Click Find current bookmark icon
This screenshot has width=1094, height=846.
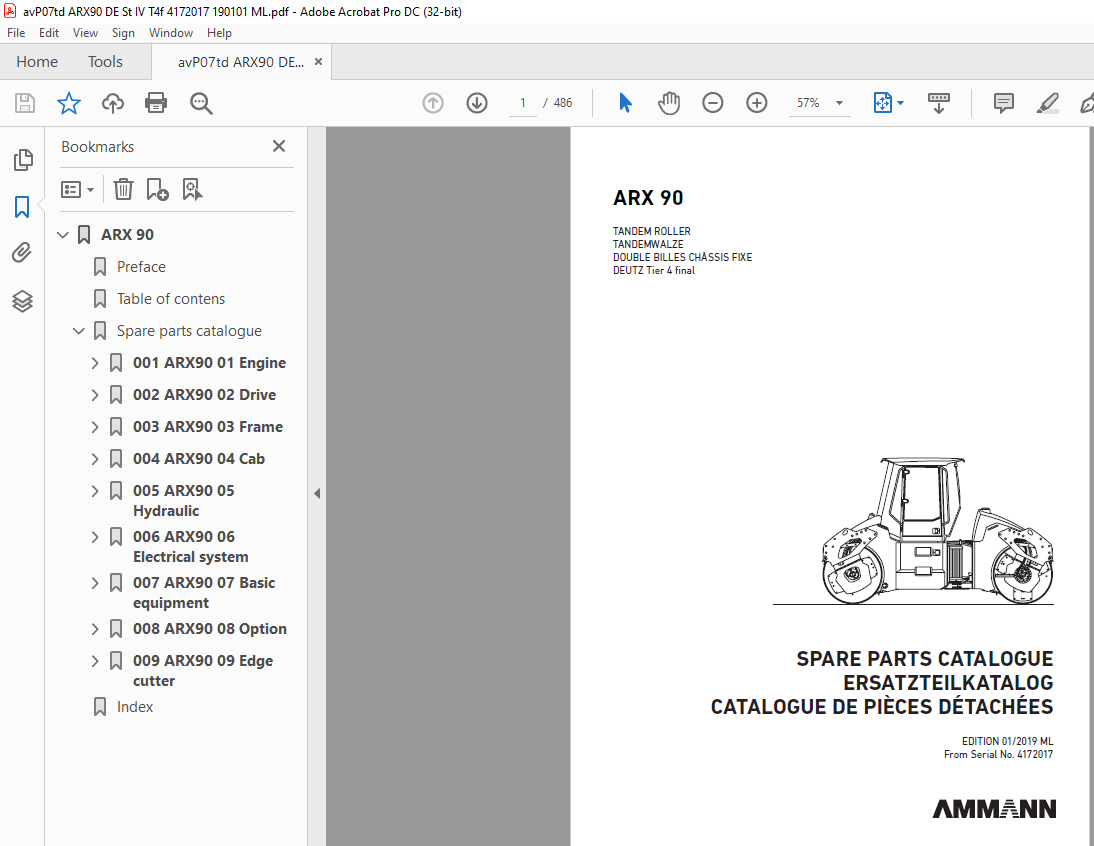click(x=192, y=189)
